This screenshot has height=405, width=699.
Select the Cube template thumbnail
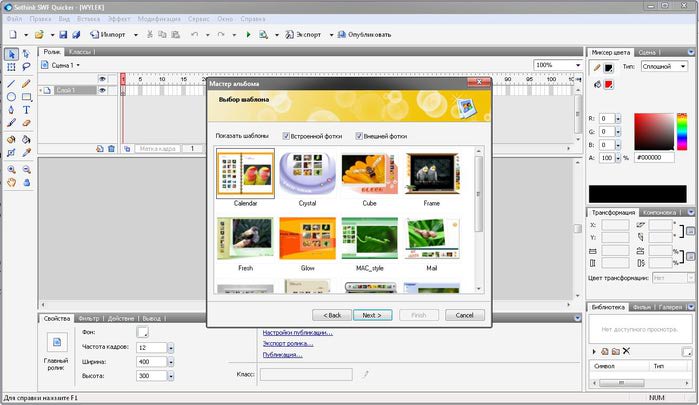(x=370, y=174)
